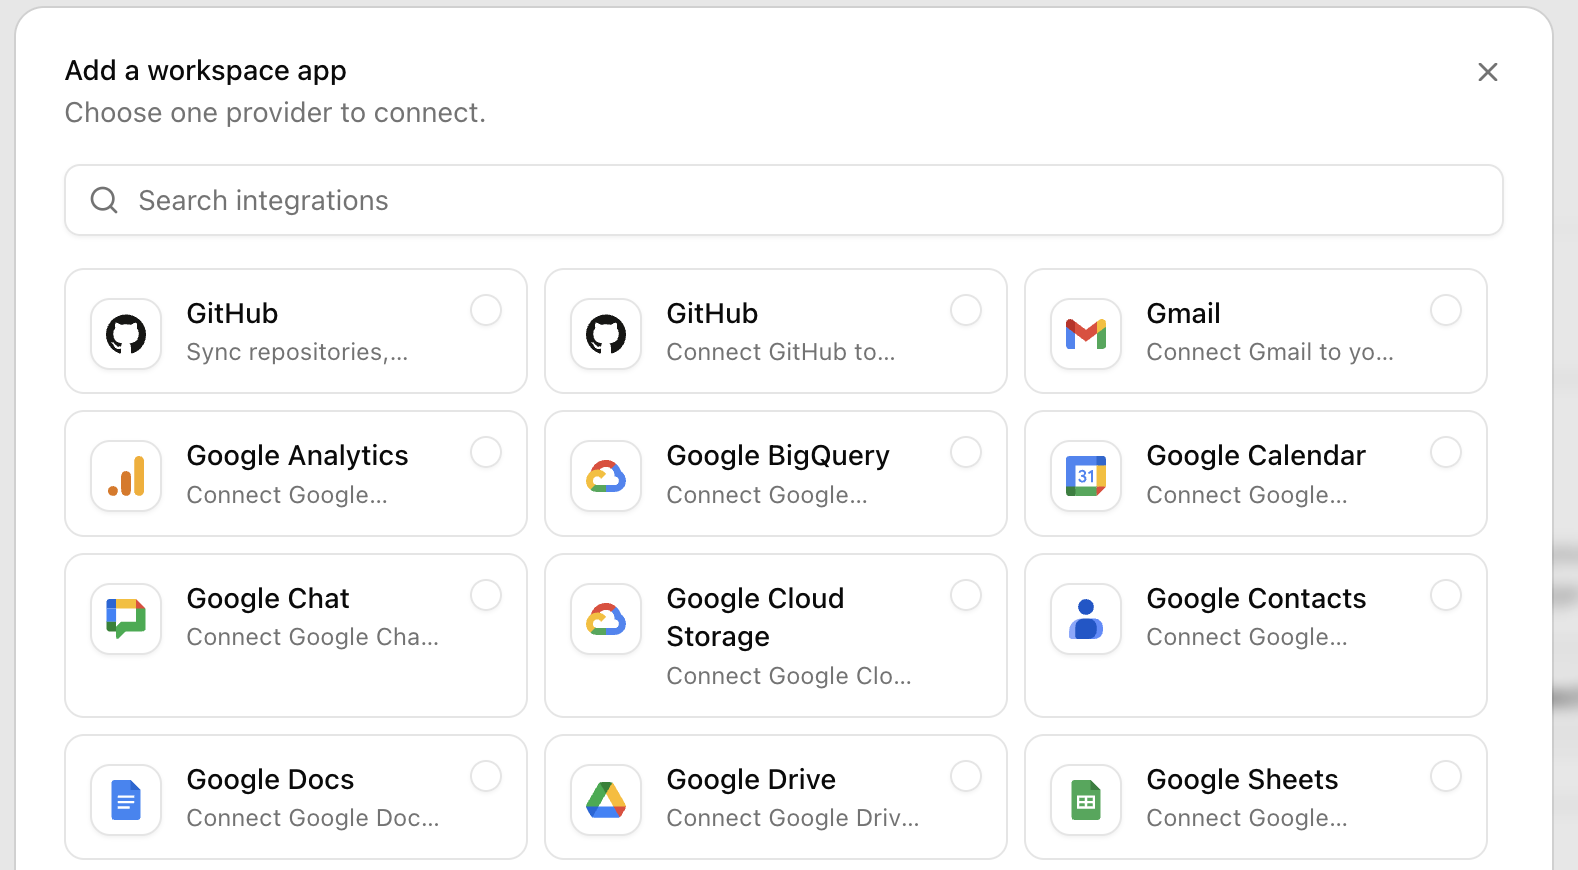Click the 'Connect GitHub to...' description text
Screen dimensions: 1578x870
(x=781, y=352)
